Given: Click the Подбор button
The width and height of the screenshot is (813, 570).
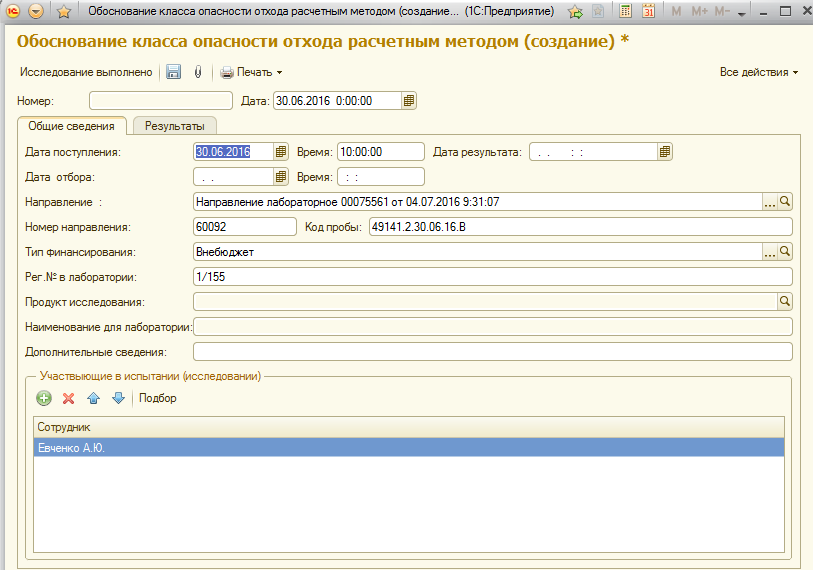Looking at the screenshot, I should (158, 398).
